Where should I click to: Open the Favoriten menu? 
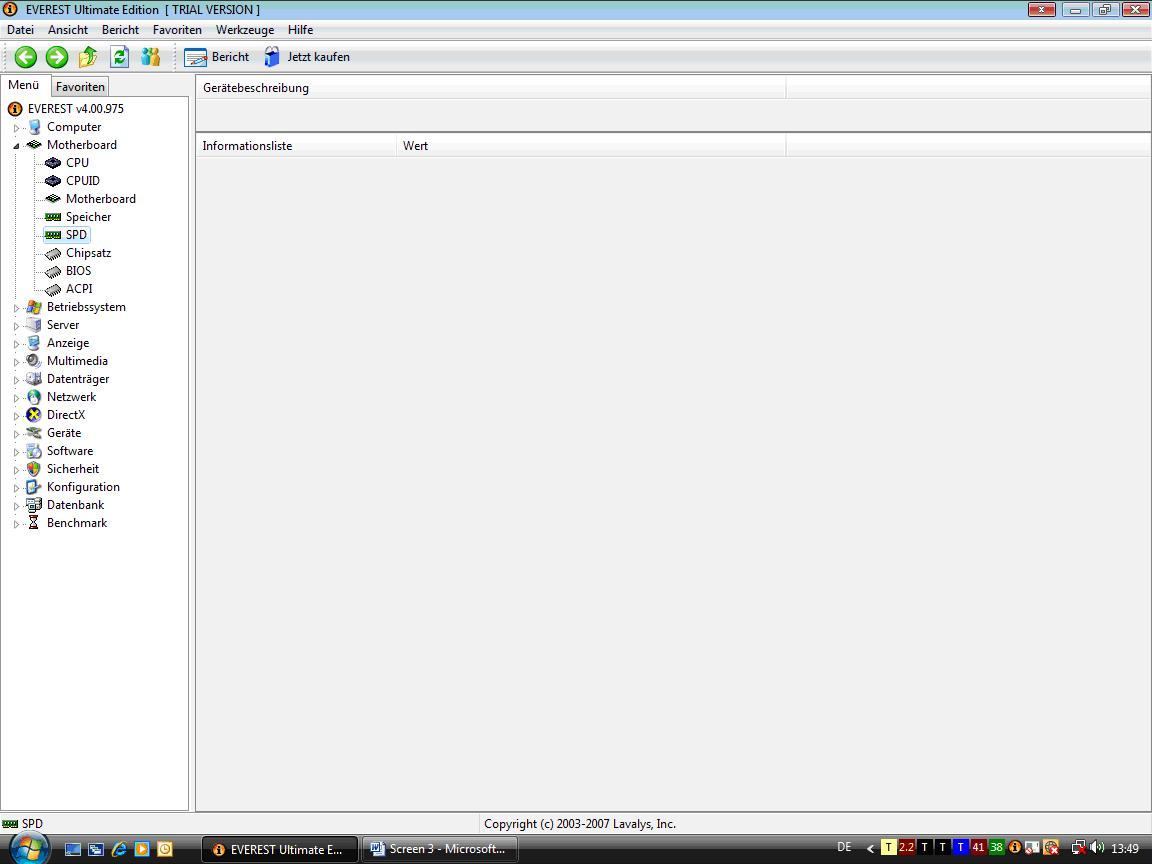[x=177, y=30]
